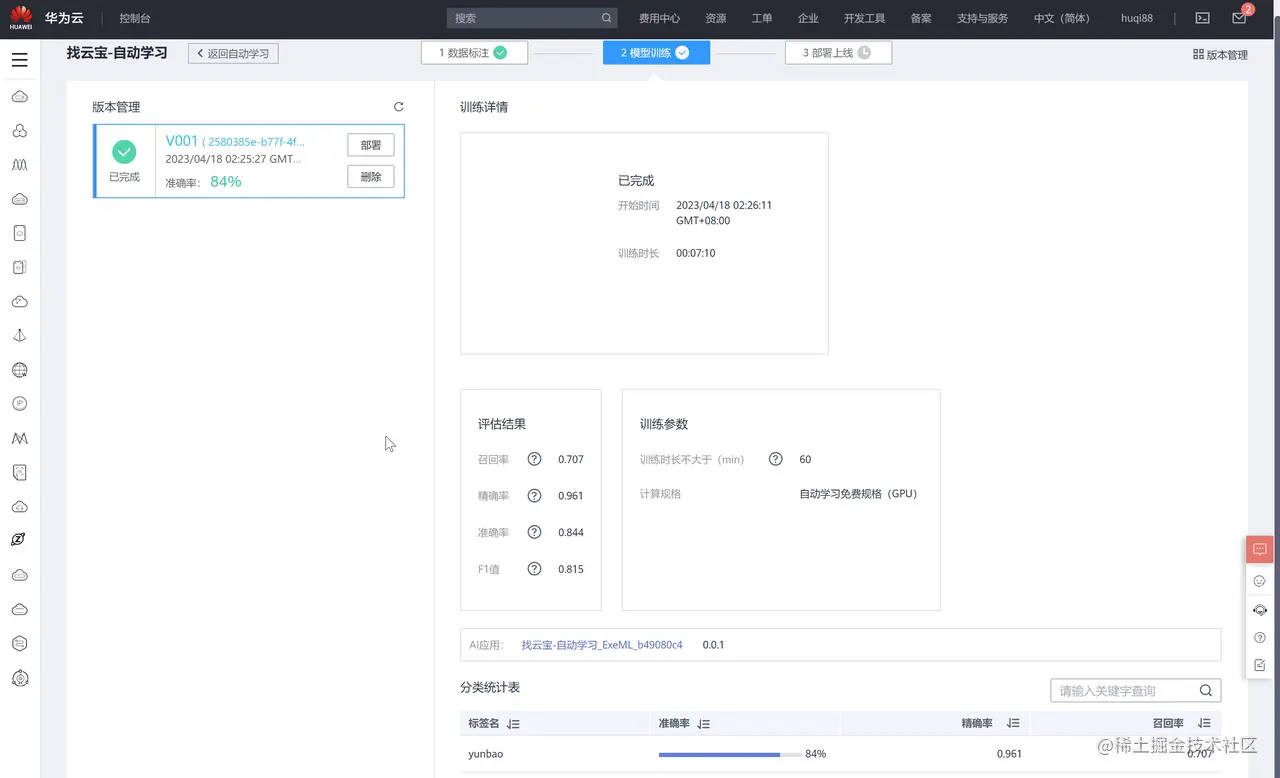
Task: Click 删除 button for V001
Action: [x=371, y=177]
